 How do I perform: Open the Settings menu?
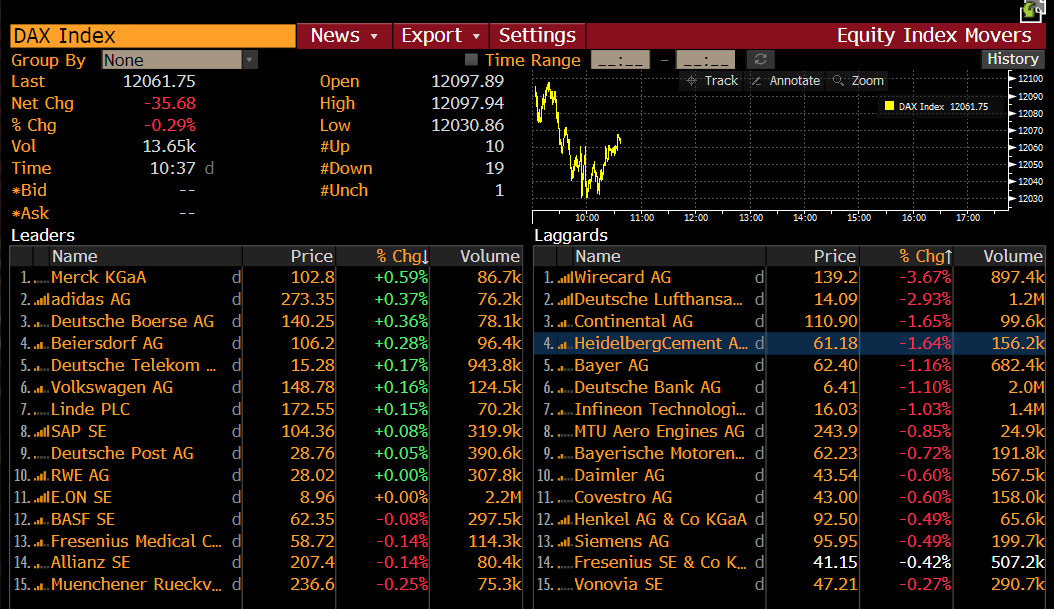pos(537,36)
